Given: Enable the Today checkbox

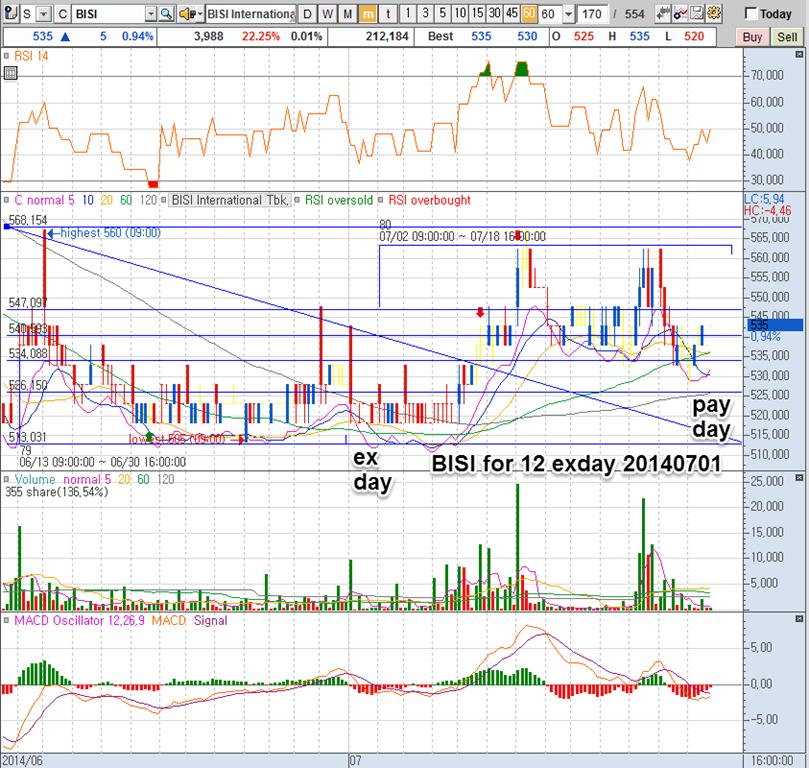Looking at the screenshot, I should pos(751,14).
